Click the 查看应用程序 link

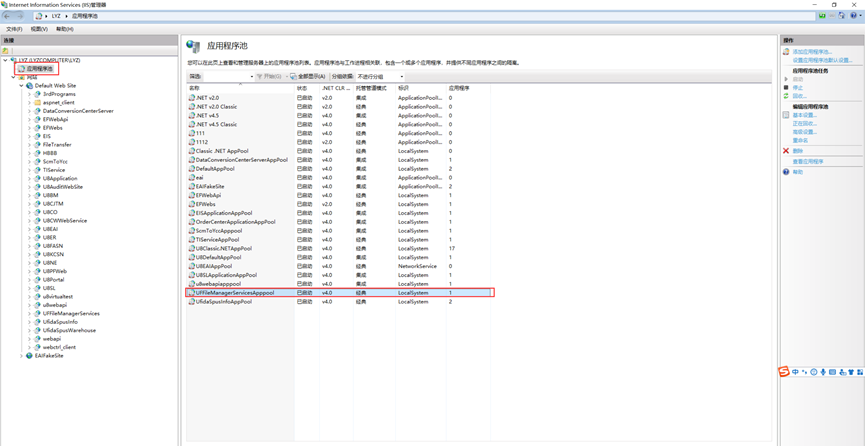(808, 162)
